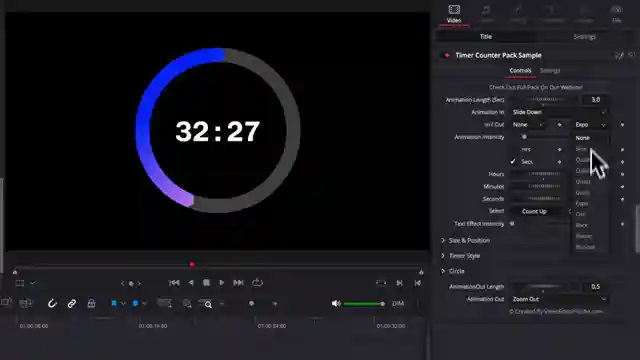Open the Settings tab next to Controls
Screen dimensions: 640x360
550,71
